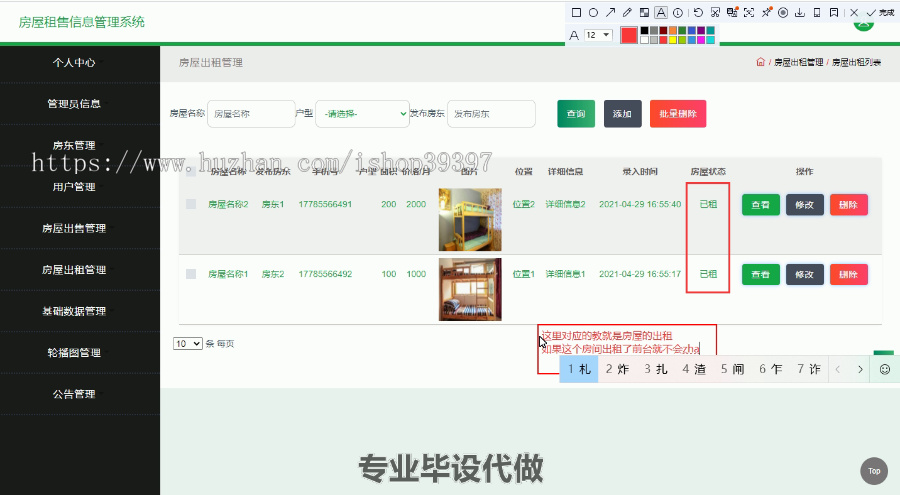The height and width of the screenshot is (495, 900).
Task: Open 基础数据管理 in the sidebar
Action: (x=74, y=311)
